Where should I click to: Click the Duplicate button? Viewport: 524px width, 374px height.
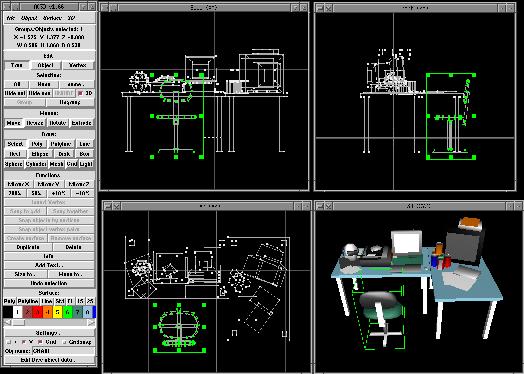point(28,247)
